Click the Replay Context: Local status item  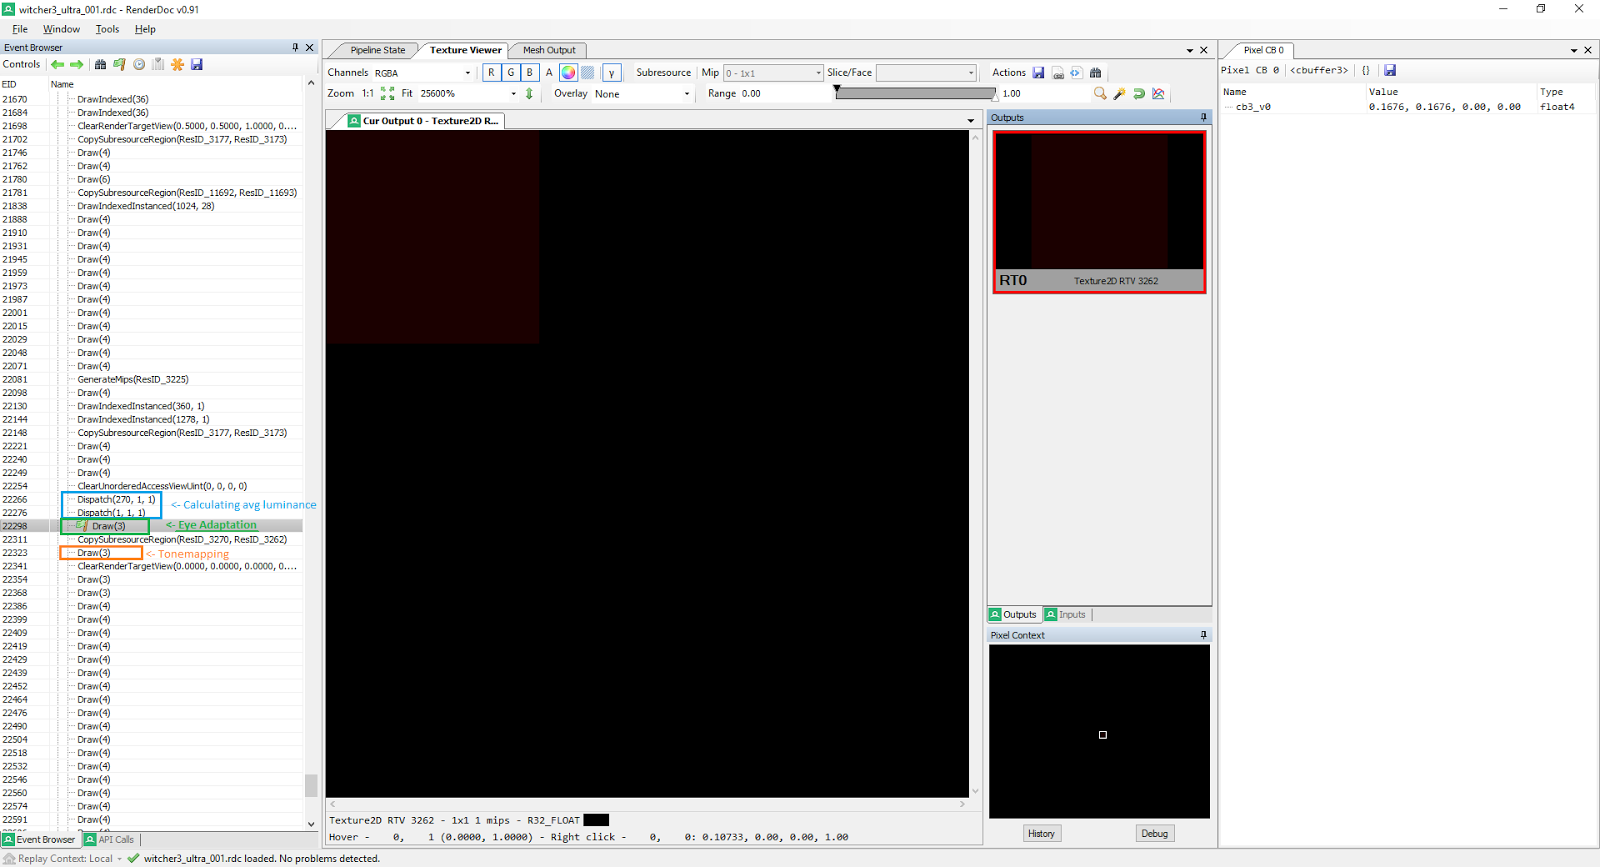point(65,859)
